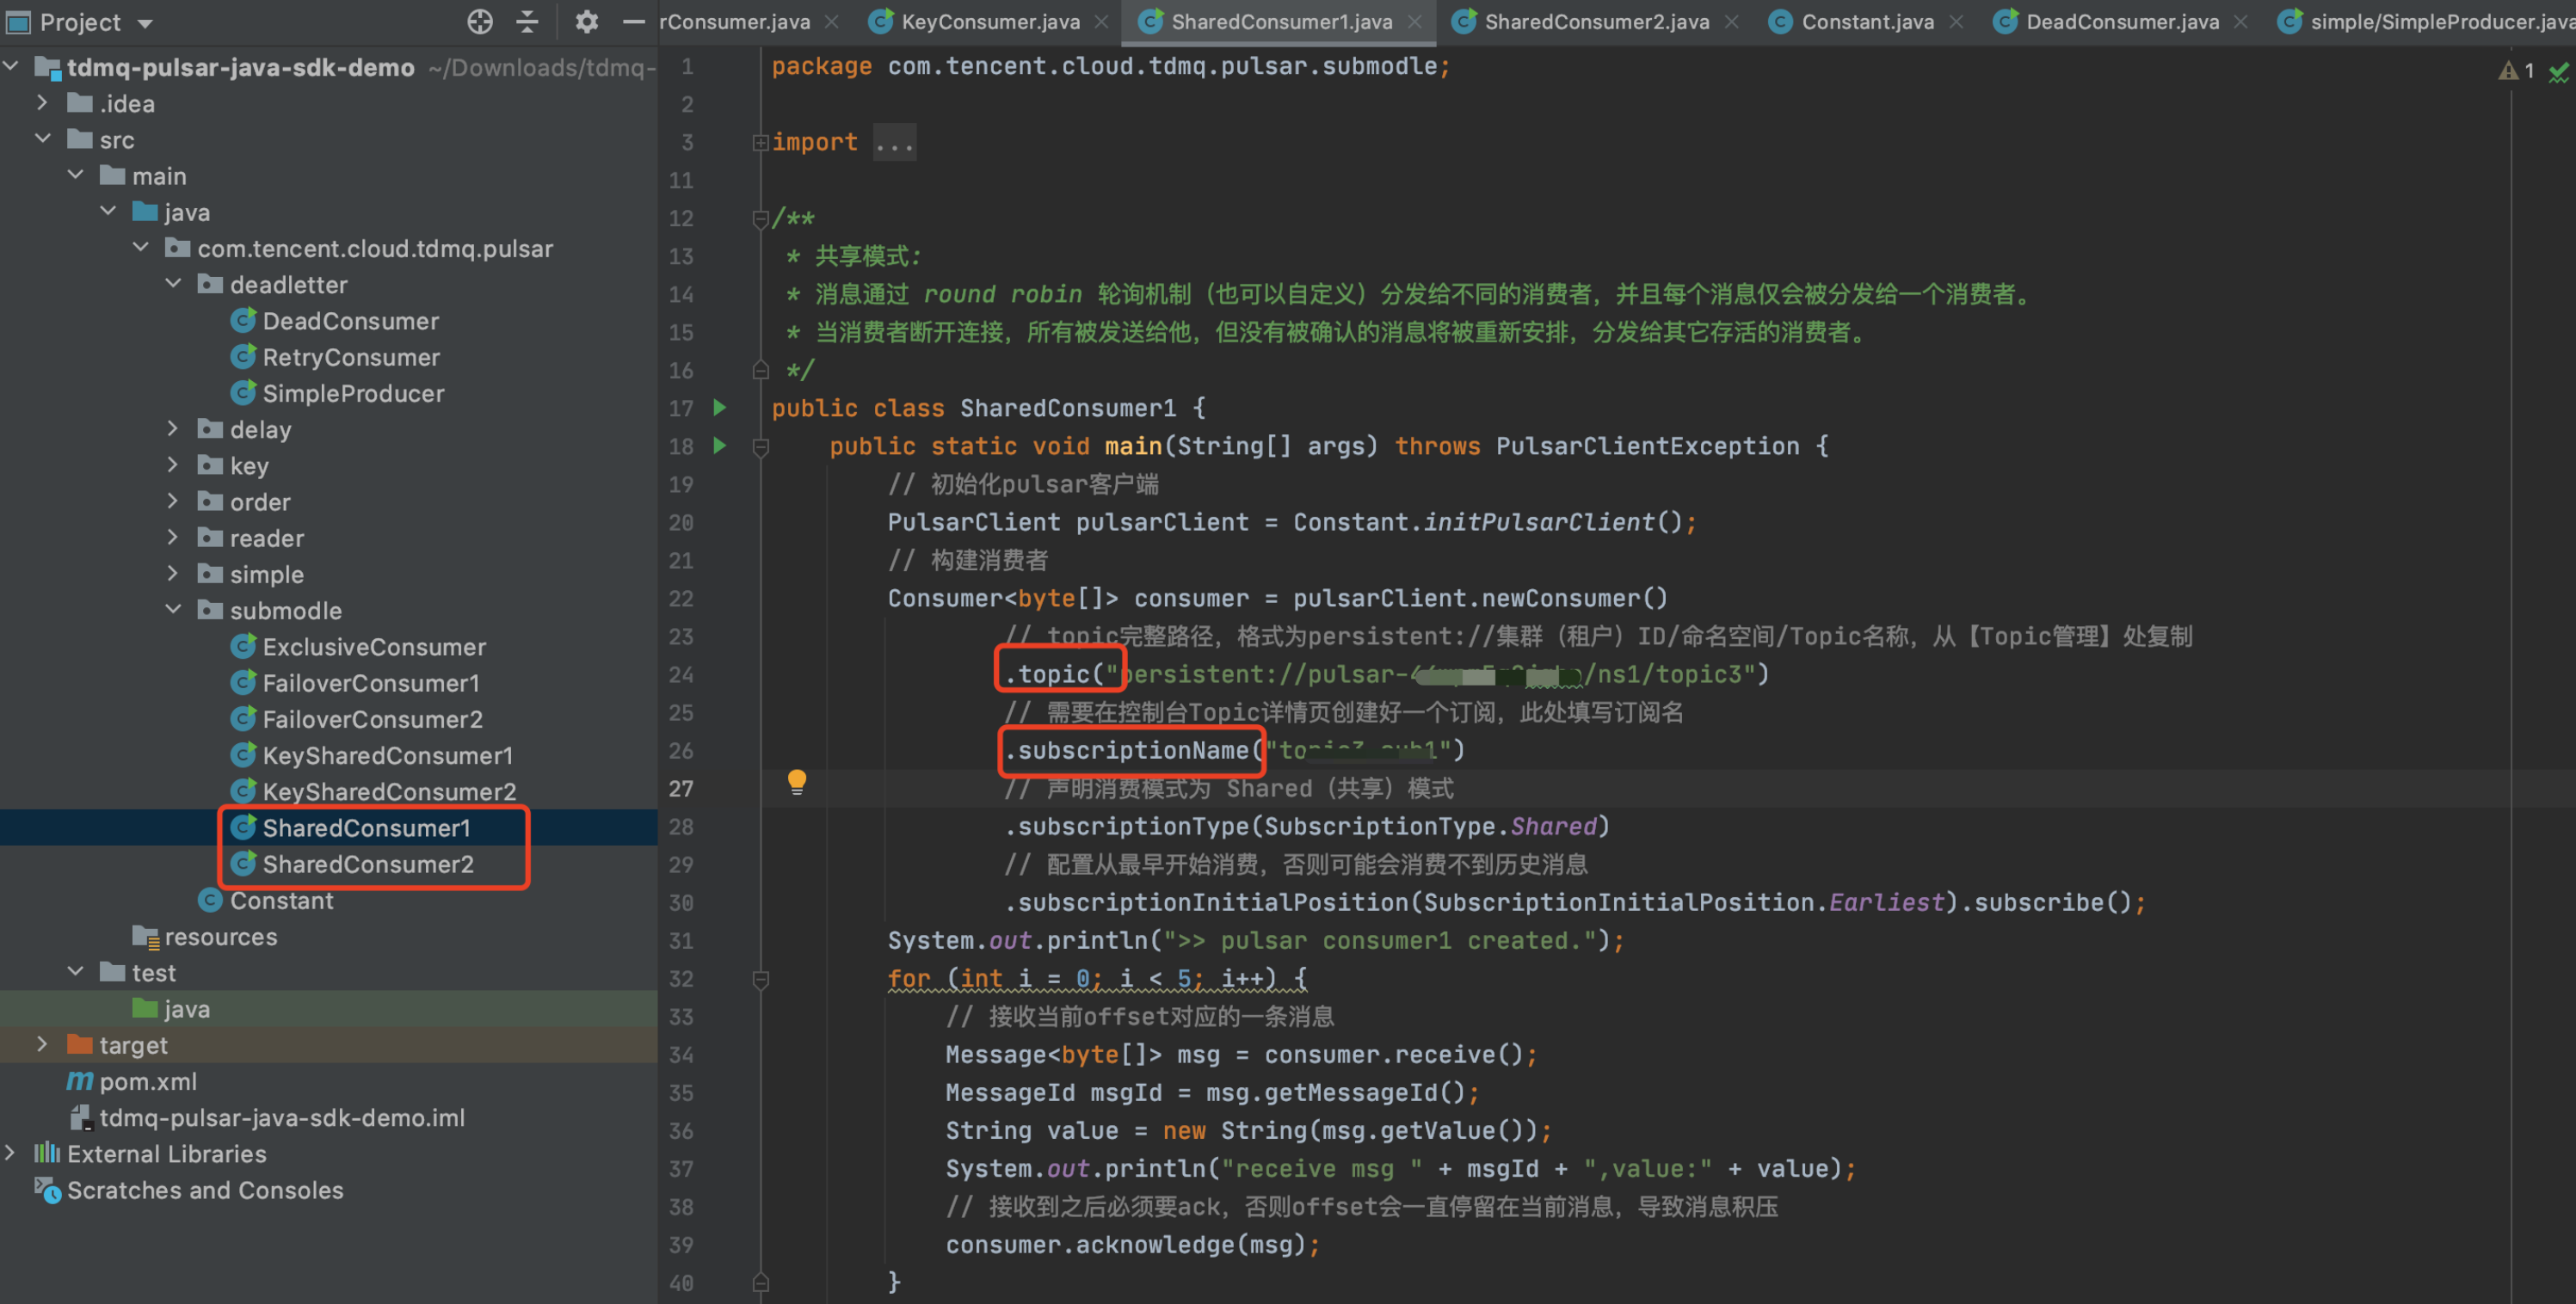Collapse the tdmq-pulsar-java-sdk-demo root node

point(11,66)
